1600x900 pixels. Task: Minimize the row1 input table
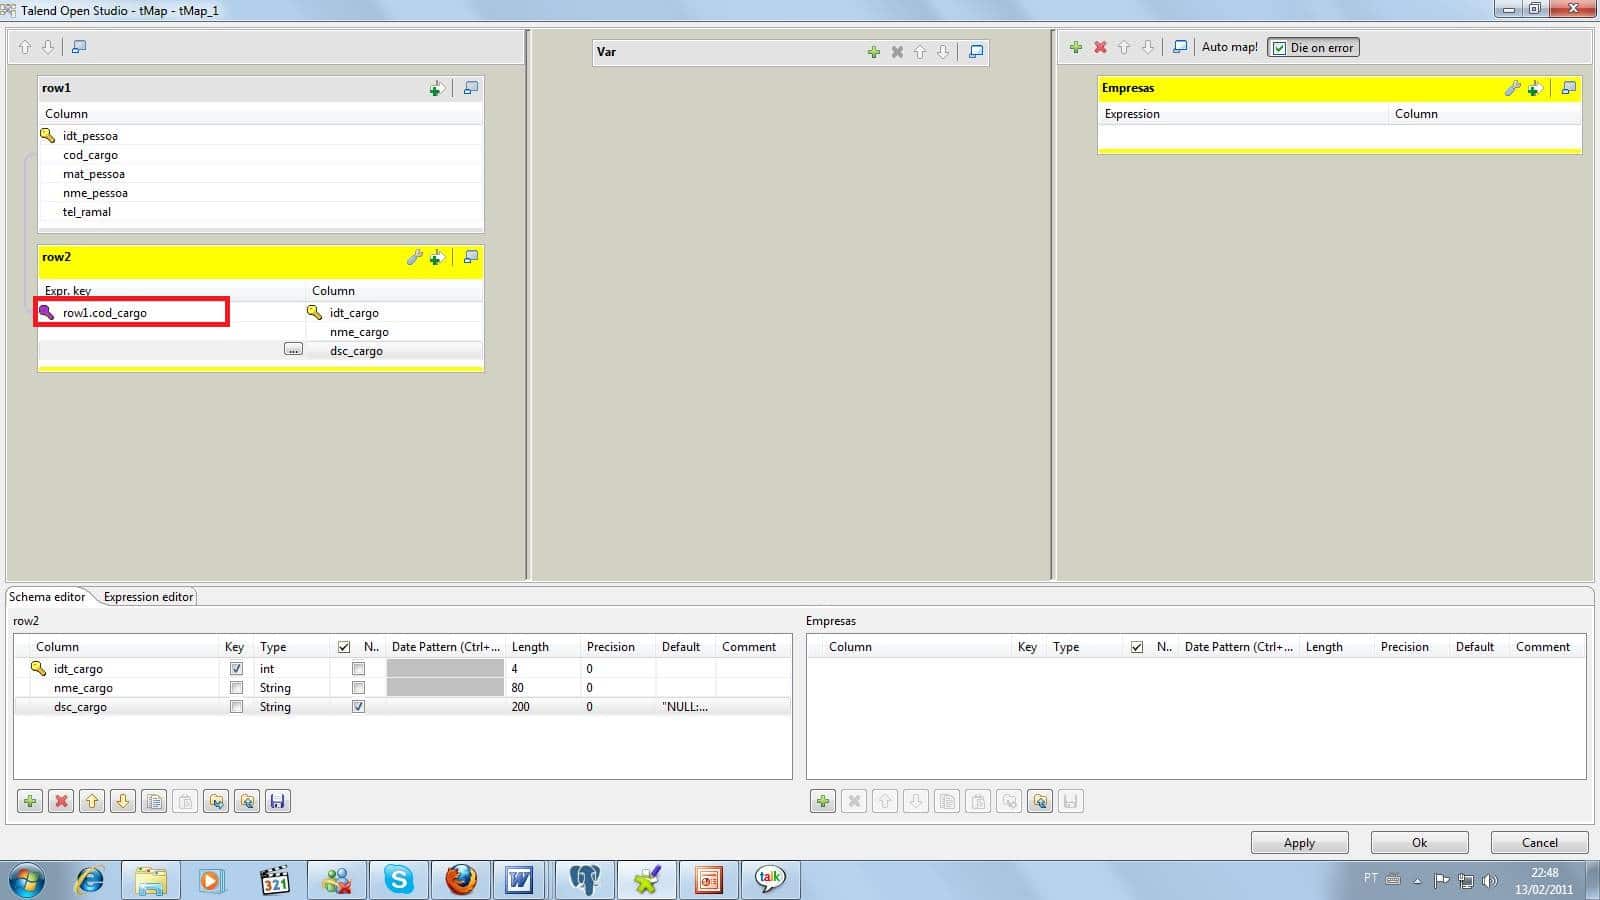(x=470, y=88)
